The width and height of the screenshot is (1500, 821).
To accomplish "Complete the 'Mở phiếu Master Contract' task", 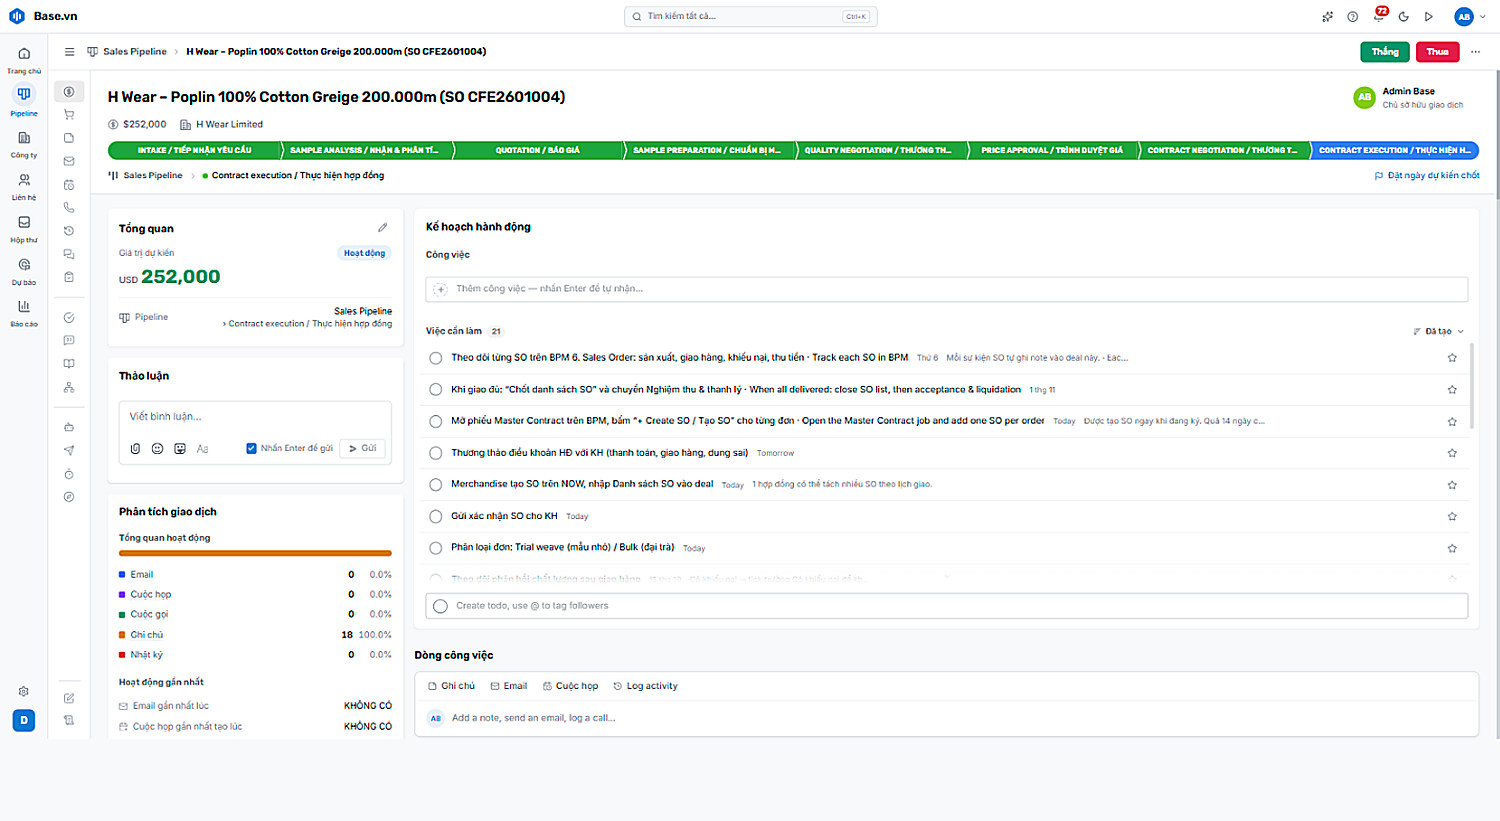I will click(x=436, y=422).
